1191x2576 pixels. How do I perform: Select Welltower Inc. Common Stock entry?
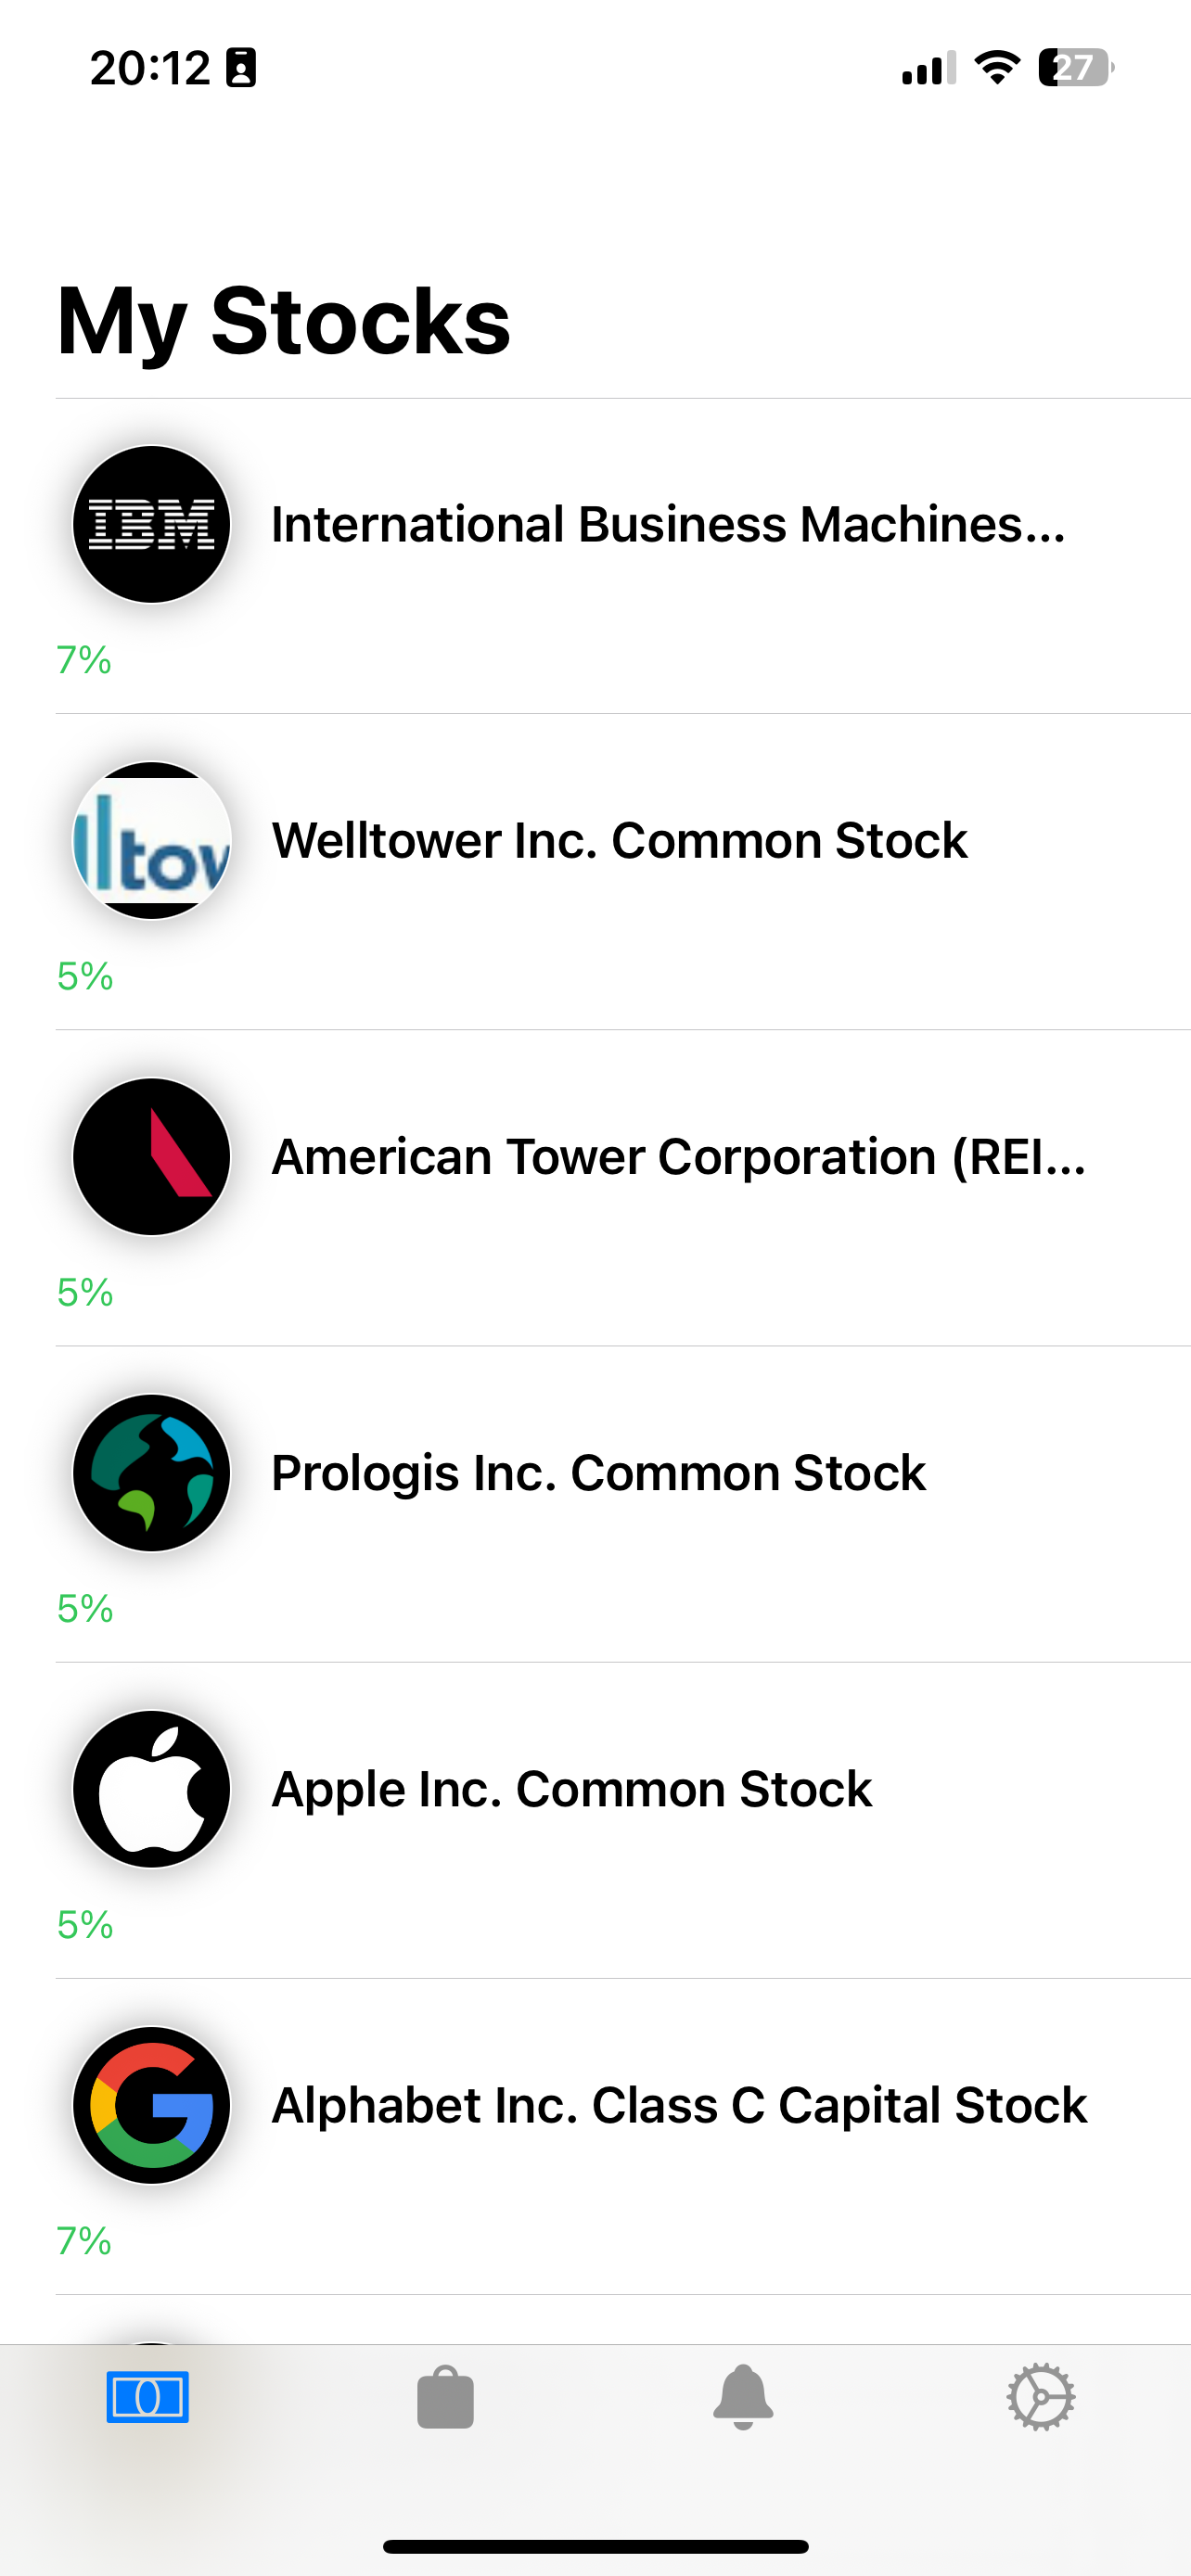(620, 840)
